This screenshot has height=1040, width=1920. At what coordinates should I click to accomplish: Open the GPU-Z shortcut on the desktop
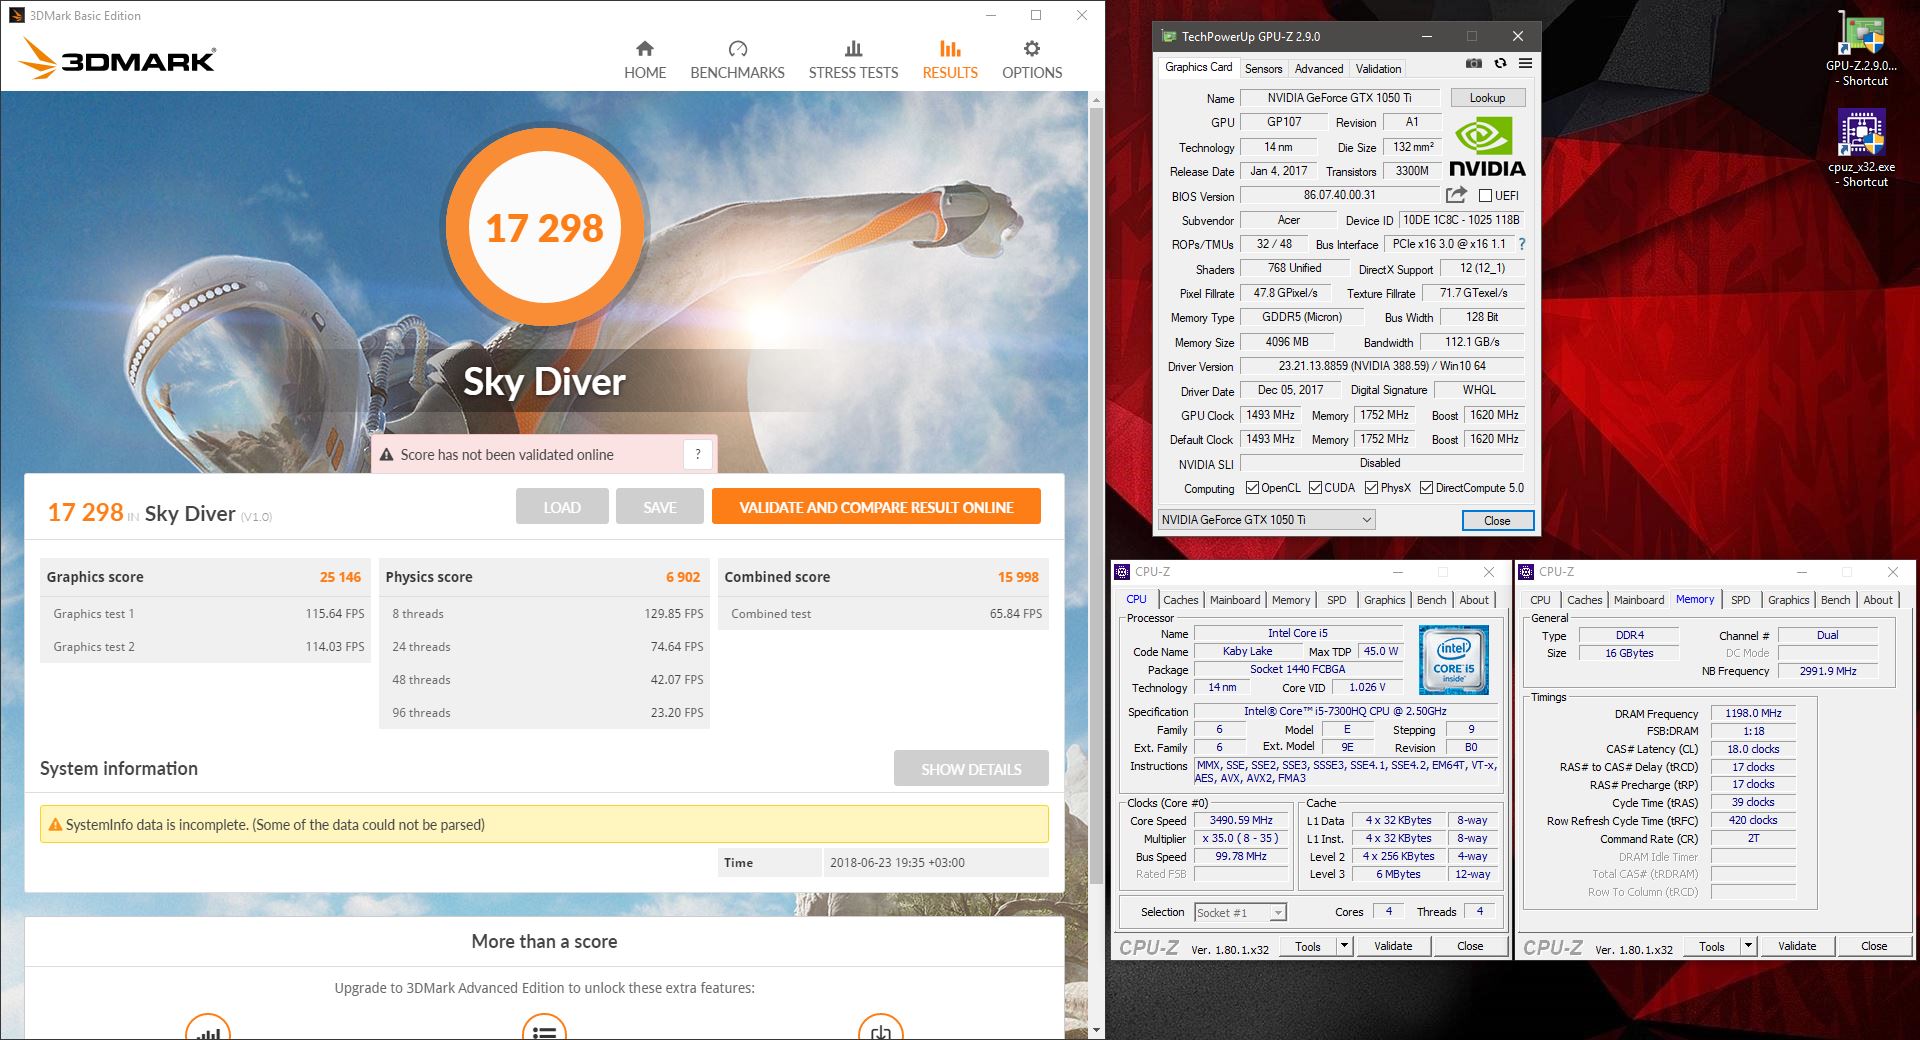[1860, 48]
